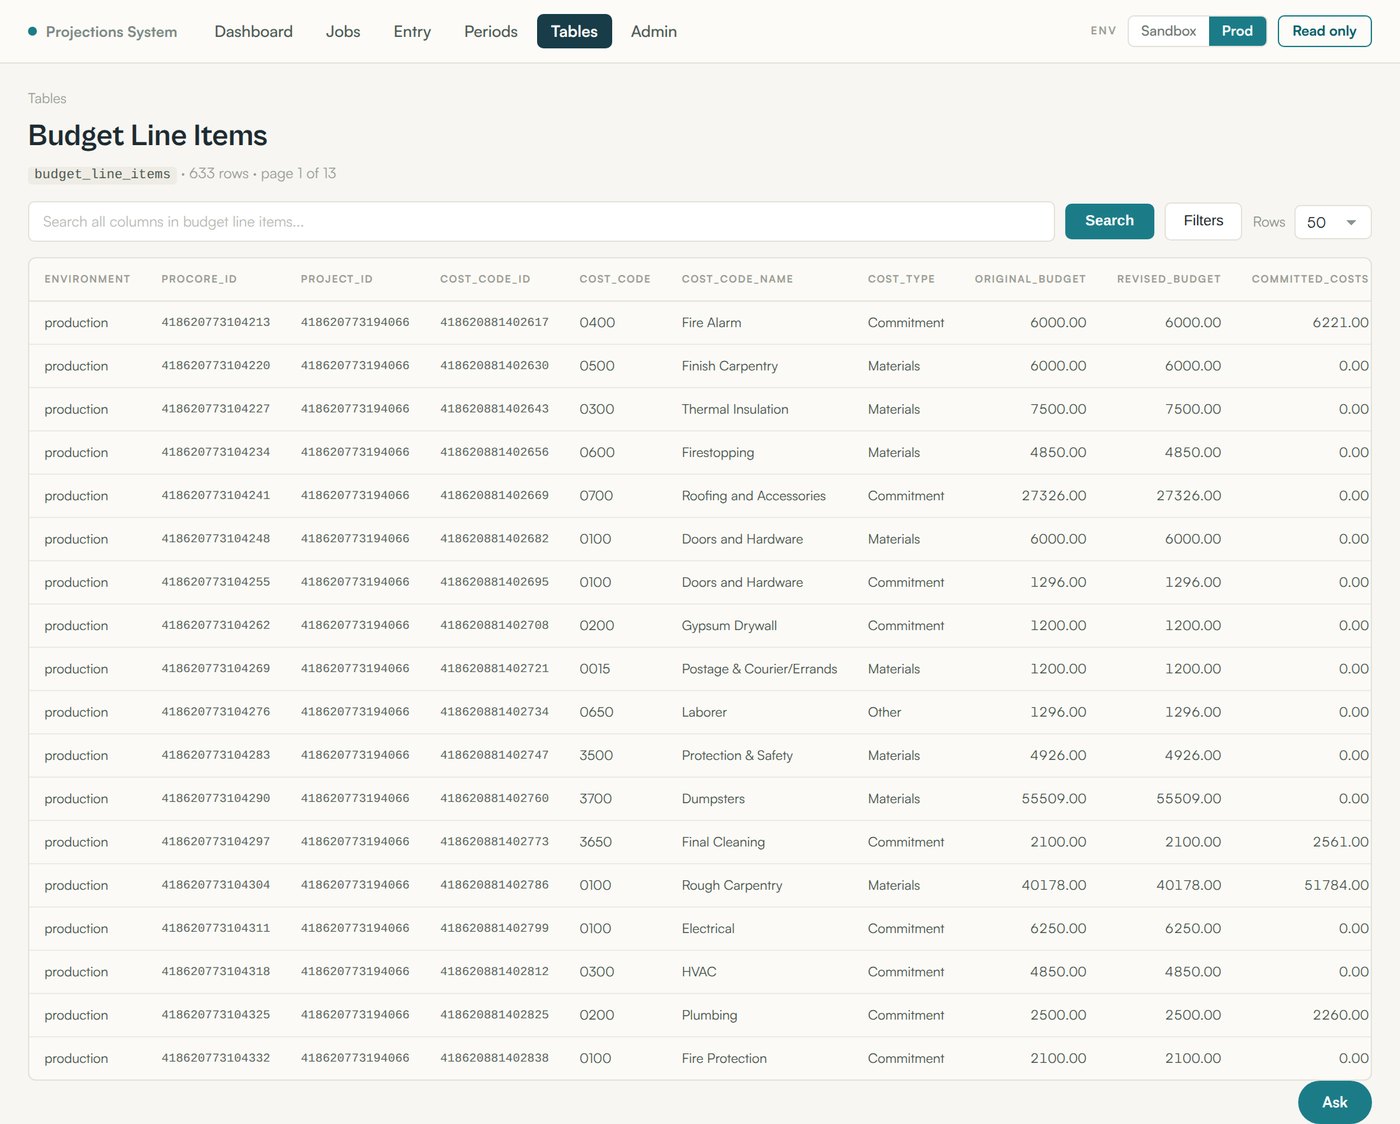
Task: Select the Final Cleaning cell
Action: coord(723,842)
